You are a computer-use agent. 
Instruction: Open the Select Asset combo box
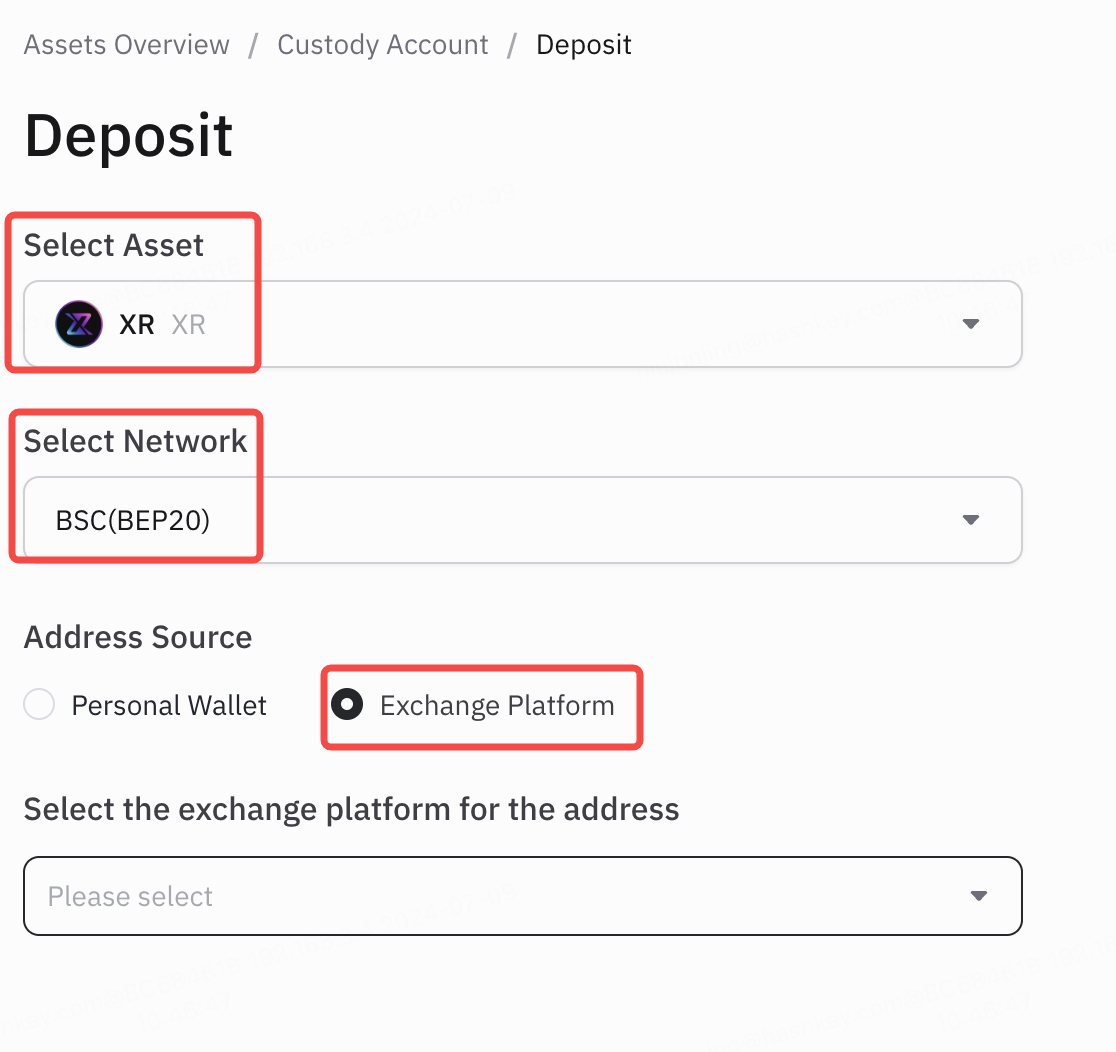click(x=523, y=324)
